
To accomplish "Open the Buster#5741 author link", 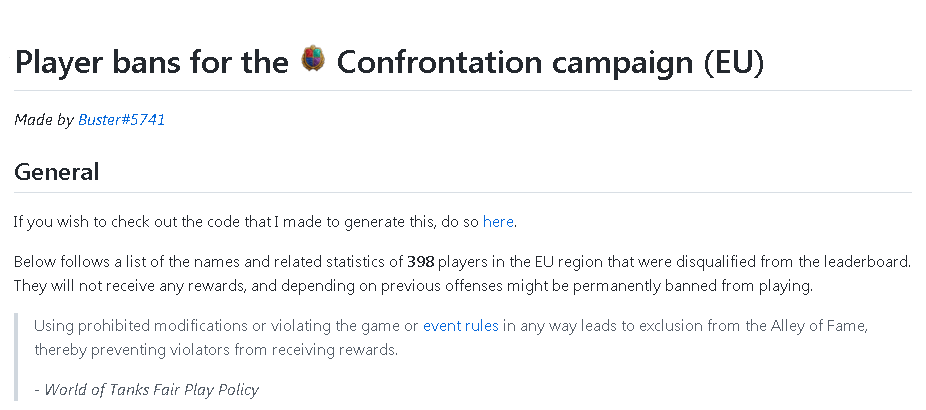I will pos(122,120).
